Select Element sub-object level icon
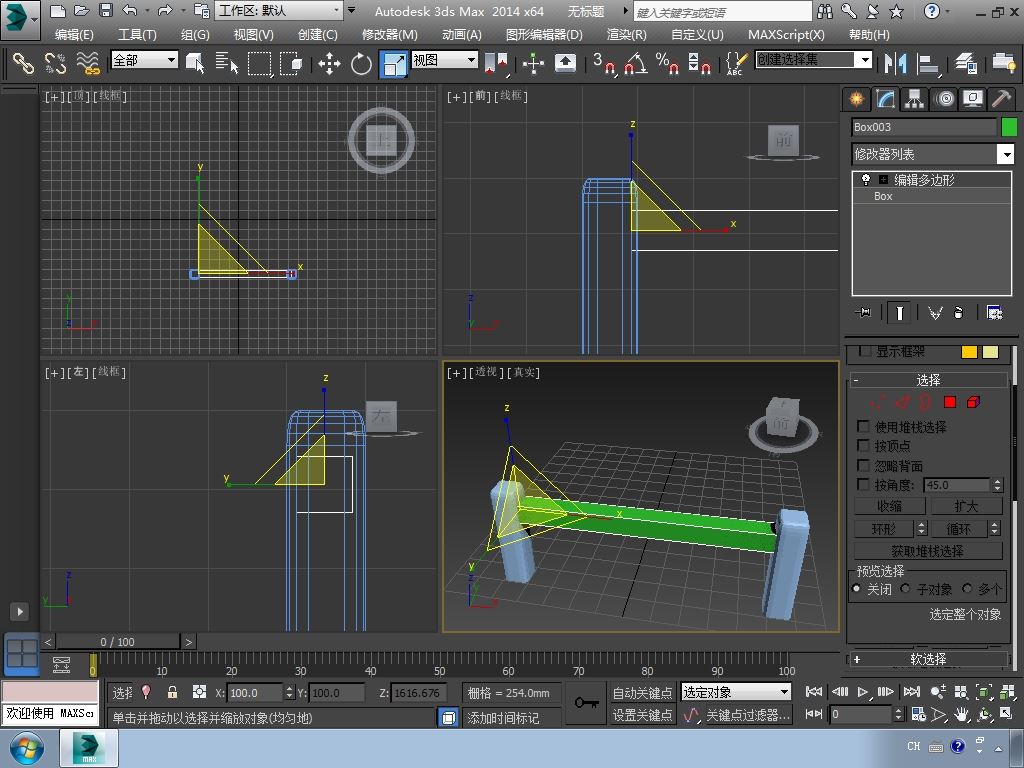The height and width of the screenshot is (768, 1024). [973, 402]
